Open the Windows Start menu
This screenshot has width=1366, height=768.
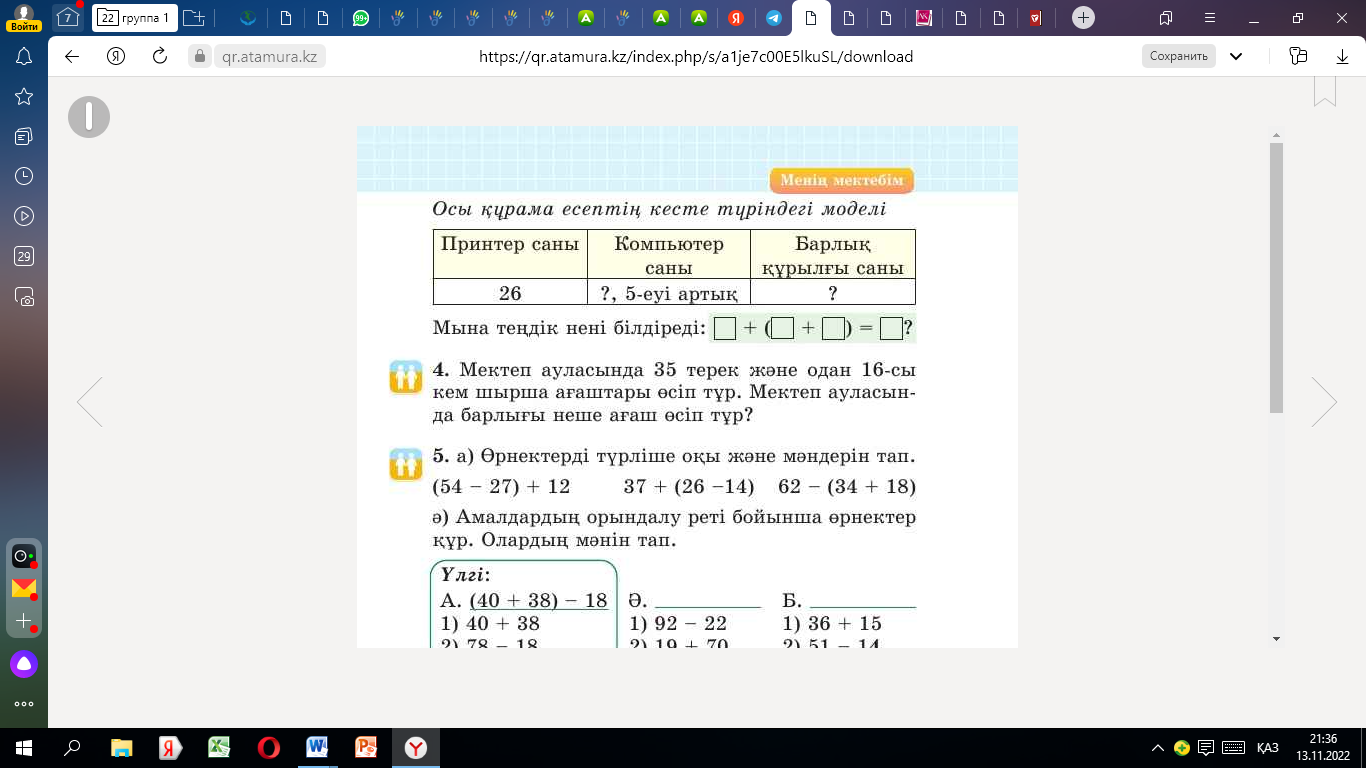pyautogui.click(x=24, y=747)
